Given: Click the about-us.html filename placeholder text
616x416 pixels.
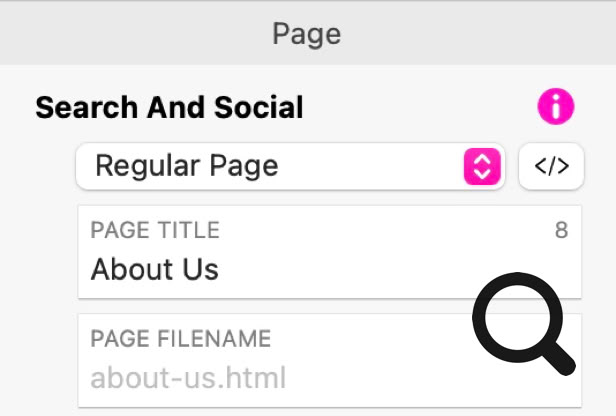Looking at the screenshot, I should tap(188, 378).
